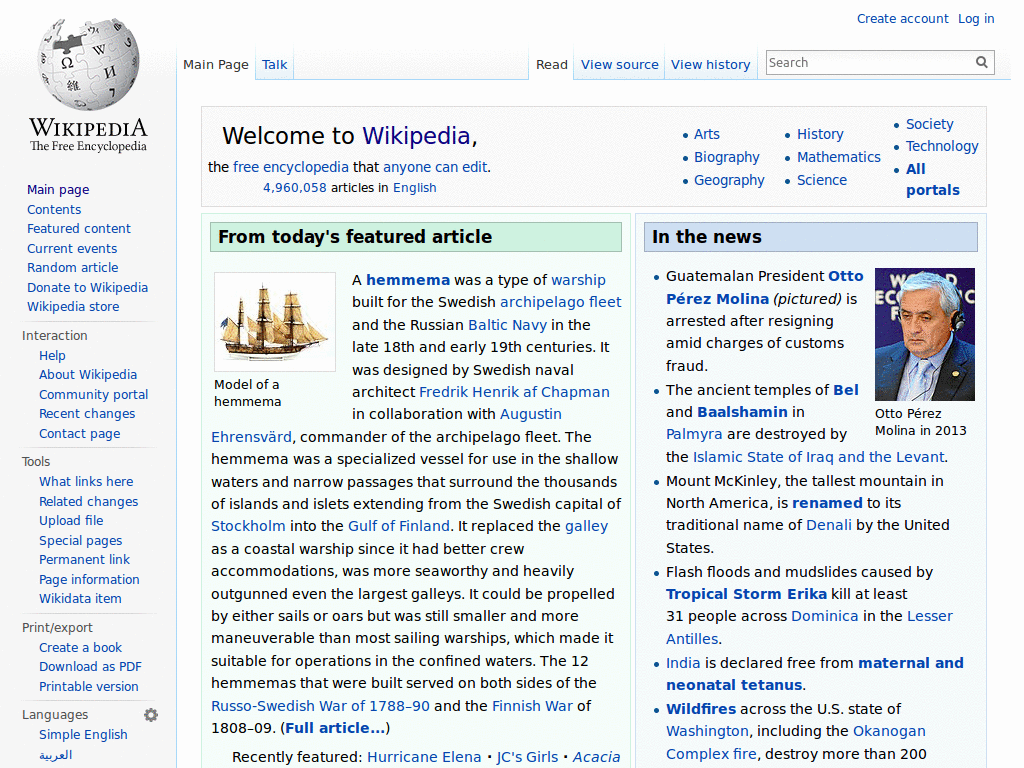Click the Permanent link entry
Screen dimensions: 1024x768
(84, 560)
